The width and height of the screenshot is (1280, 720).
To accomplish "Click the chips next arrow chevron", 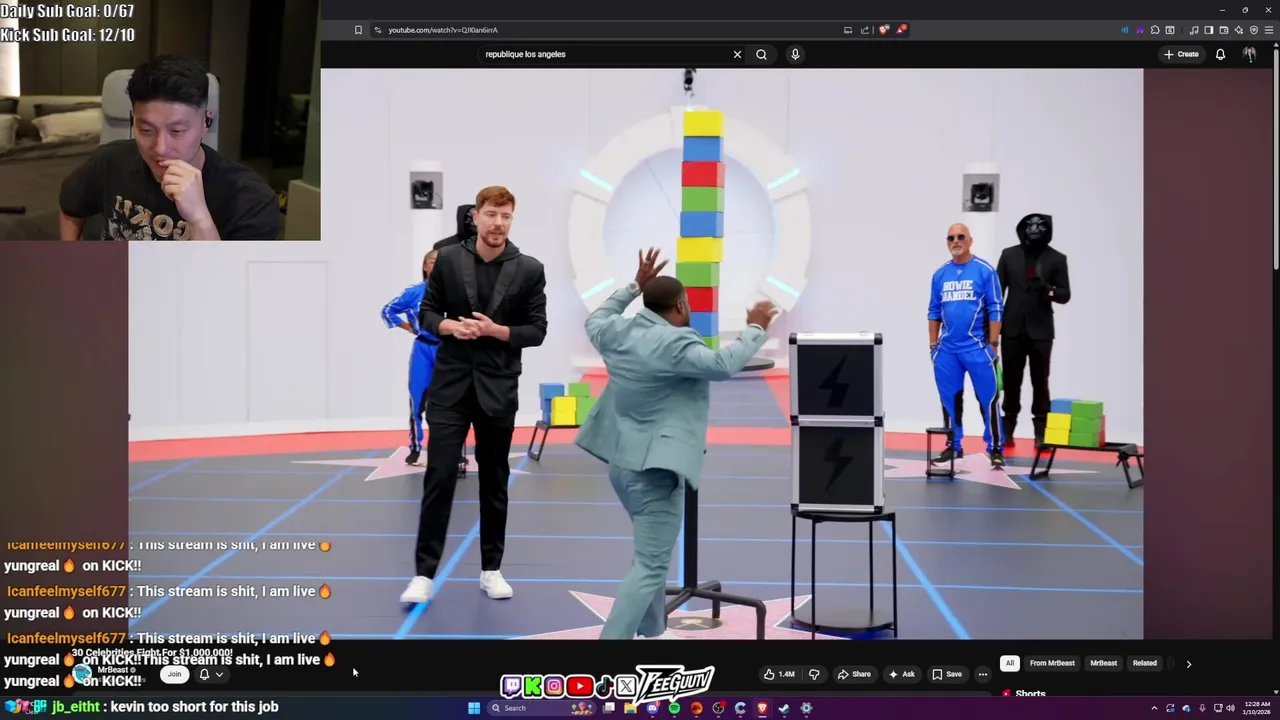I will coord(1188,663).
